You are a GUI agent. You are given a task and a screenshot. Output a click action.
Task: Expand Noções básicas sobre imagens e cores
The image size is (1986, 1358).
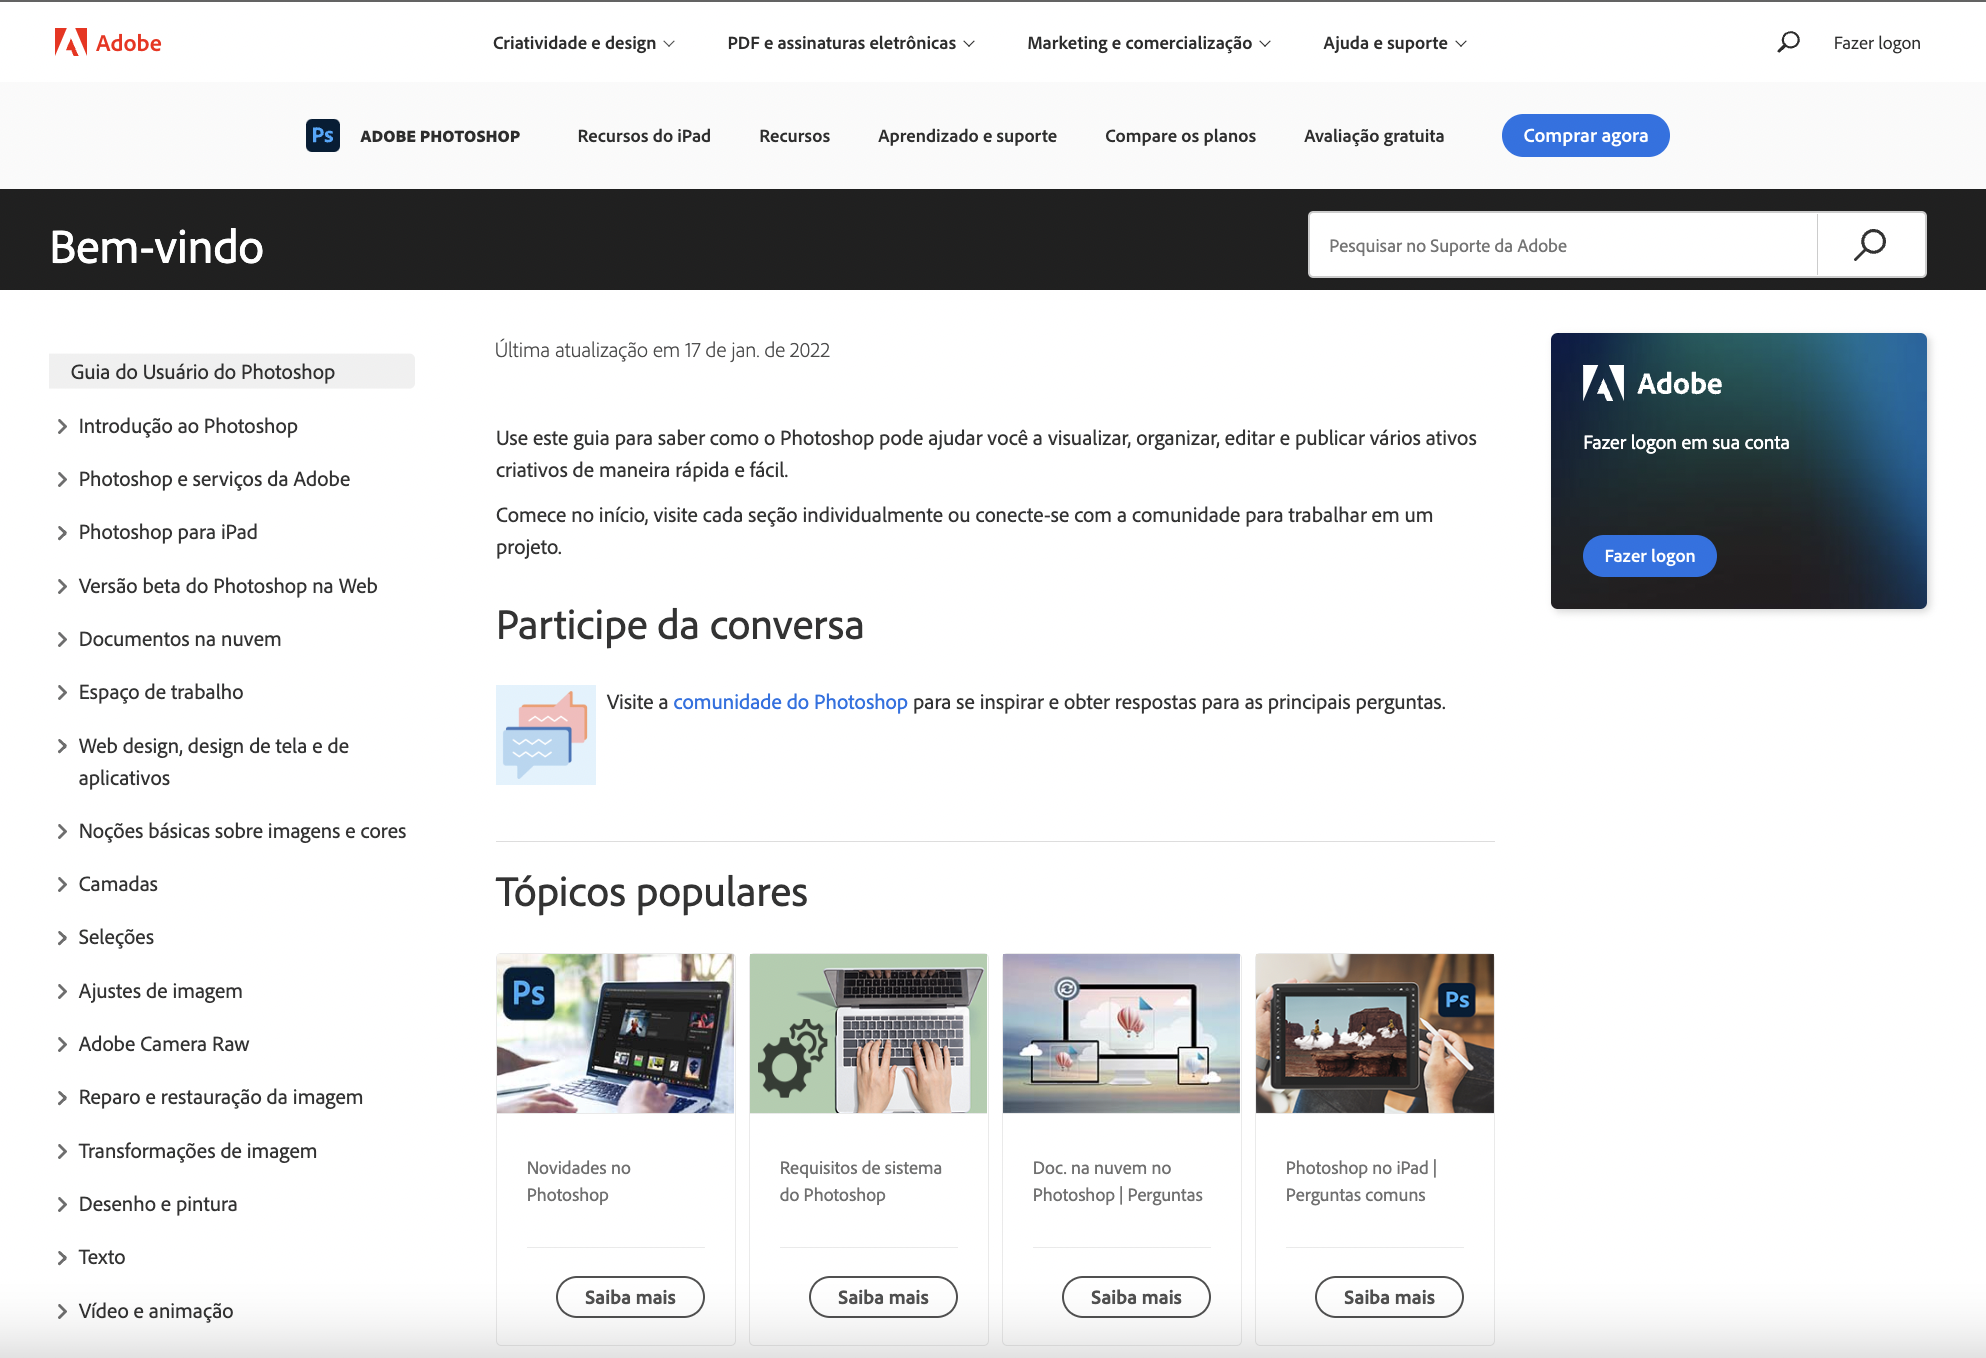click(231, 831)
